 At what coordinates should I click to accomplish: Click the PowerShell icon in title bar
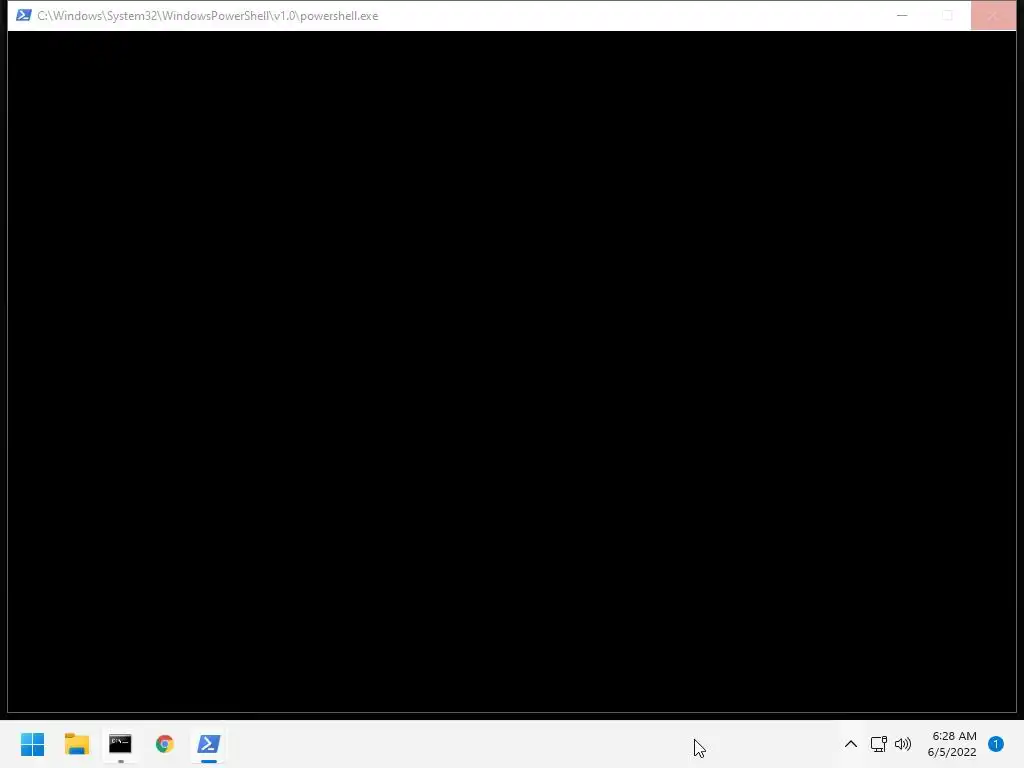tap(24, 15)
